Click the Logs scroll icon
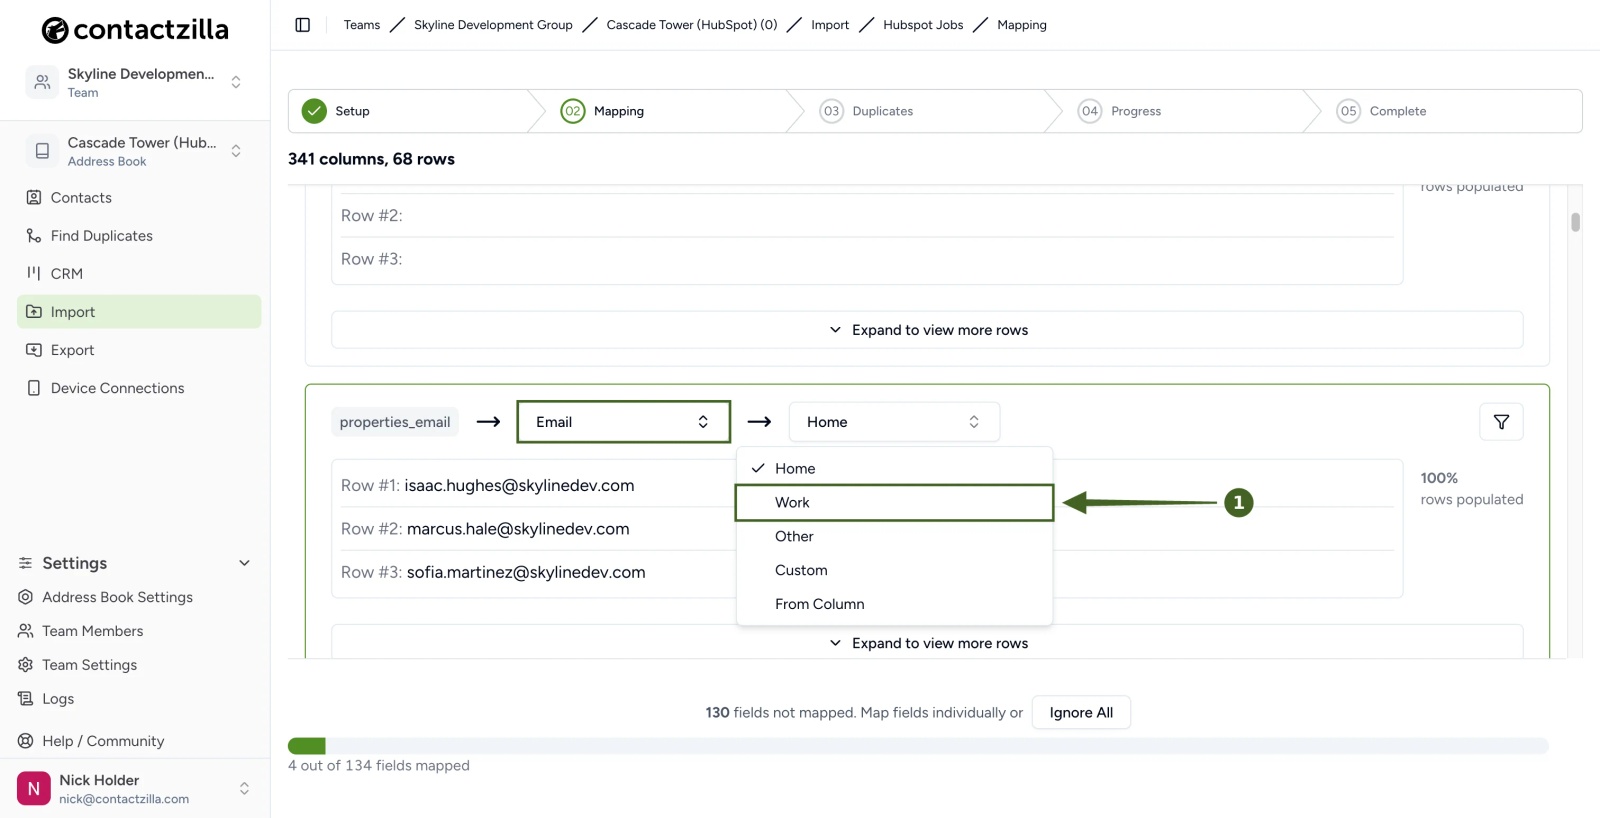Image resolution: width=1600 pixels, height=818 pixels. [x=26, y=699]
